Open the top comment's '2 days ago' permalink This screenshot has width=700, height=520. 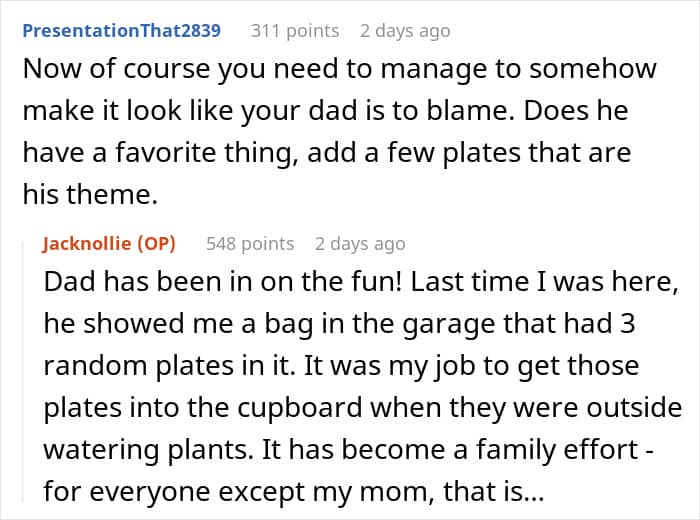pyautogui.click(x=405, y=31)
